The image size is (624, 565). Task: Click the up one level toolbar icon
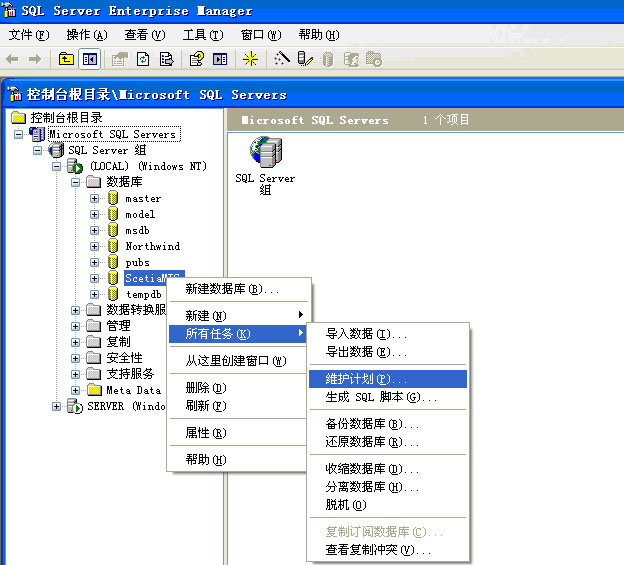pos(66,59)
